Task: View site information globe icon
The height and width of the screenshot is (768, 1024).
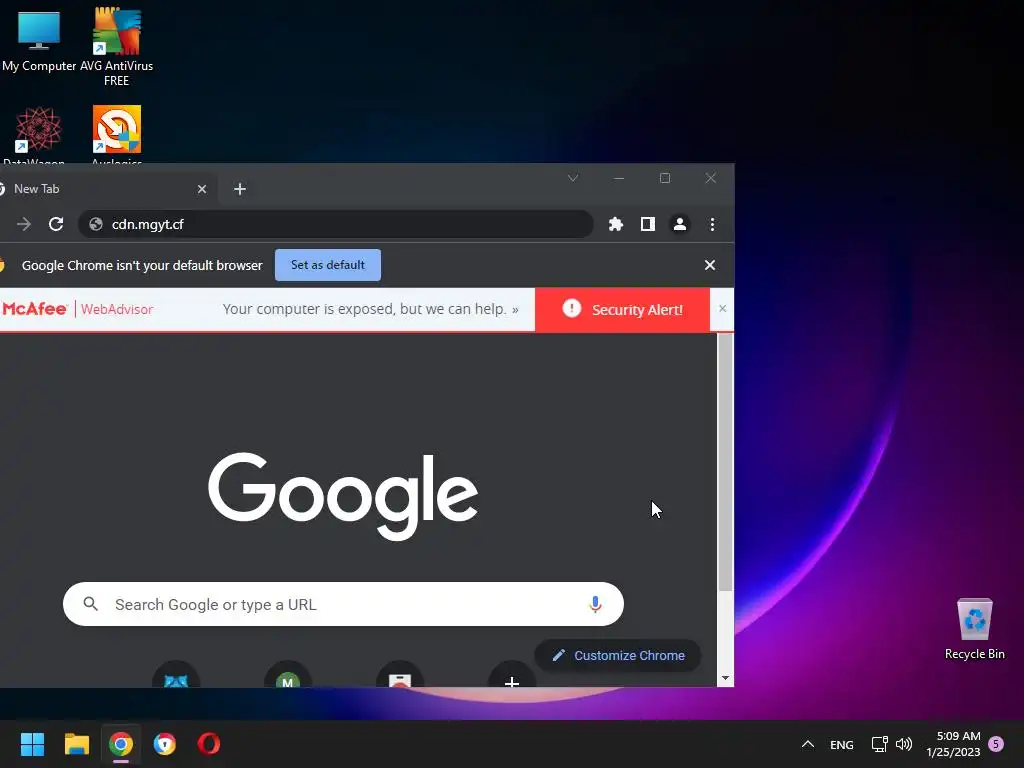Action: point(96,224)
